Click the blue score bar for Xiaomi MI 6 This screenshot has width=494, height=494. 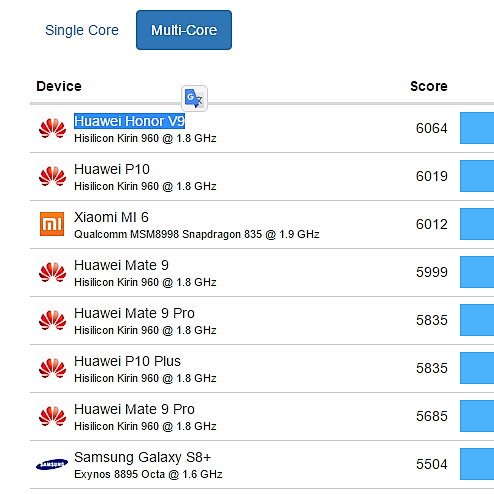click(x=477, y=224)
